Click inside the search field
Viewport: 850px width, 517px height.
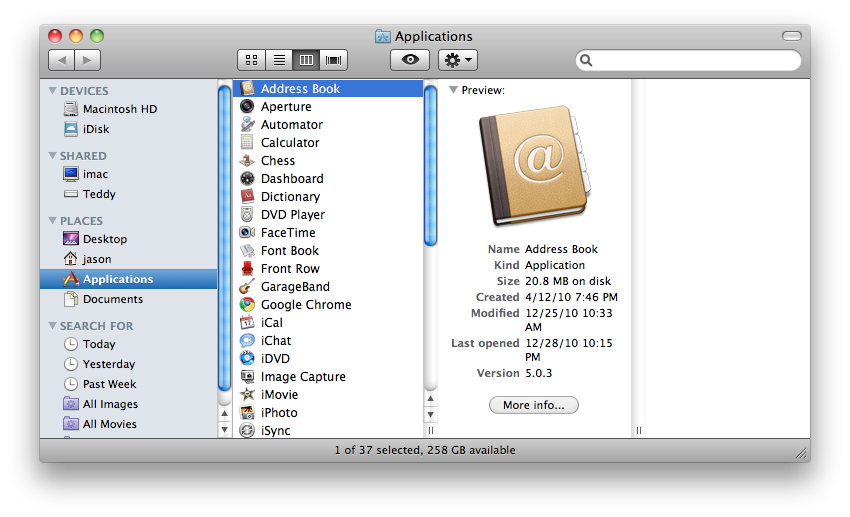pos(688,60)
